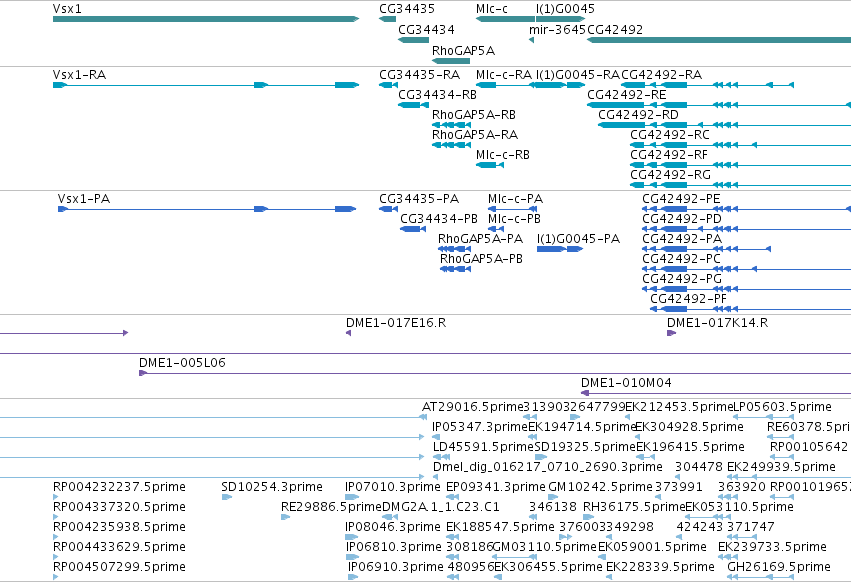Select the IP08046.3prime EST label

click(393, 527)
